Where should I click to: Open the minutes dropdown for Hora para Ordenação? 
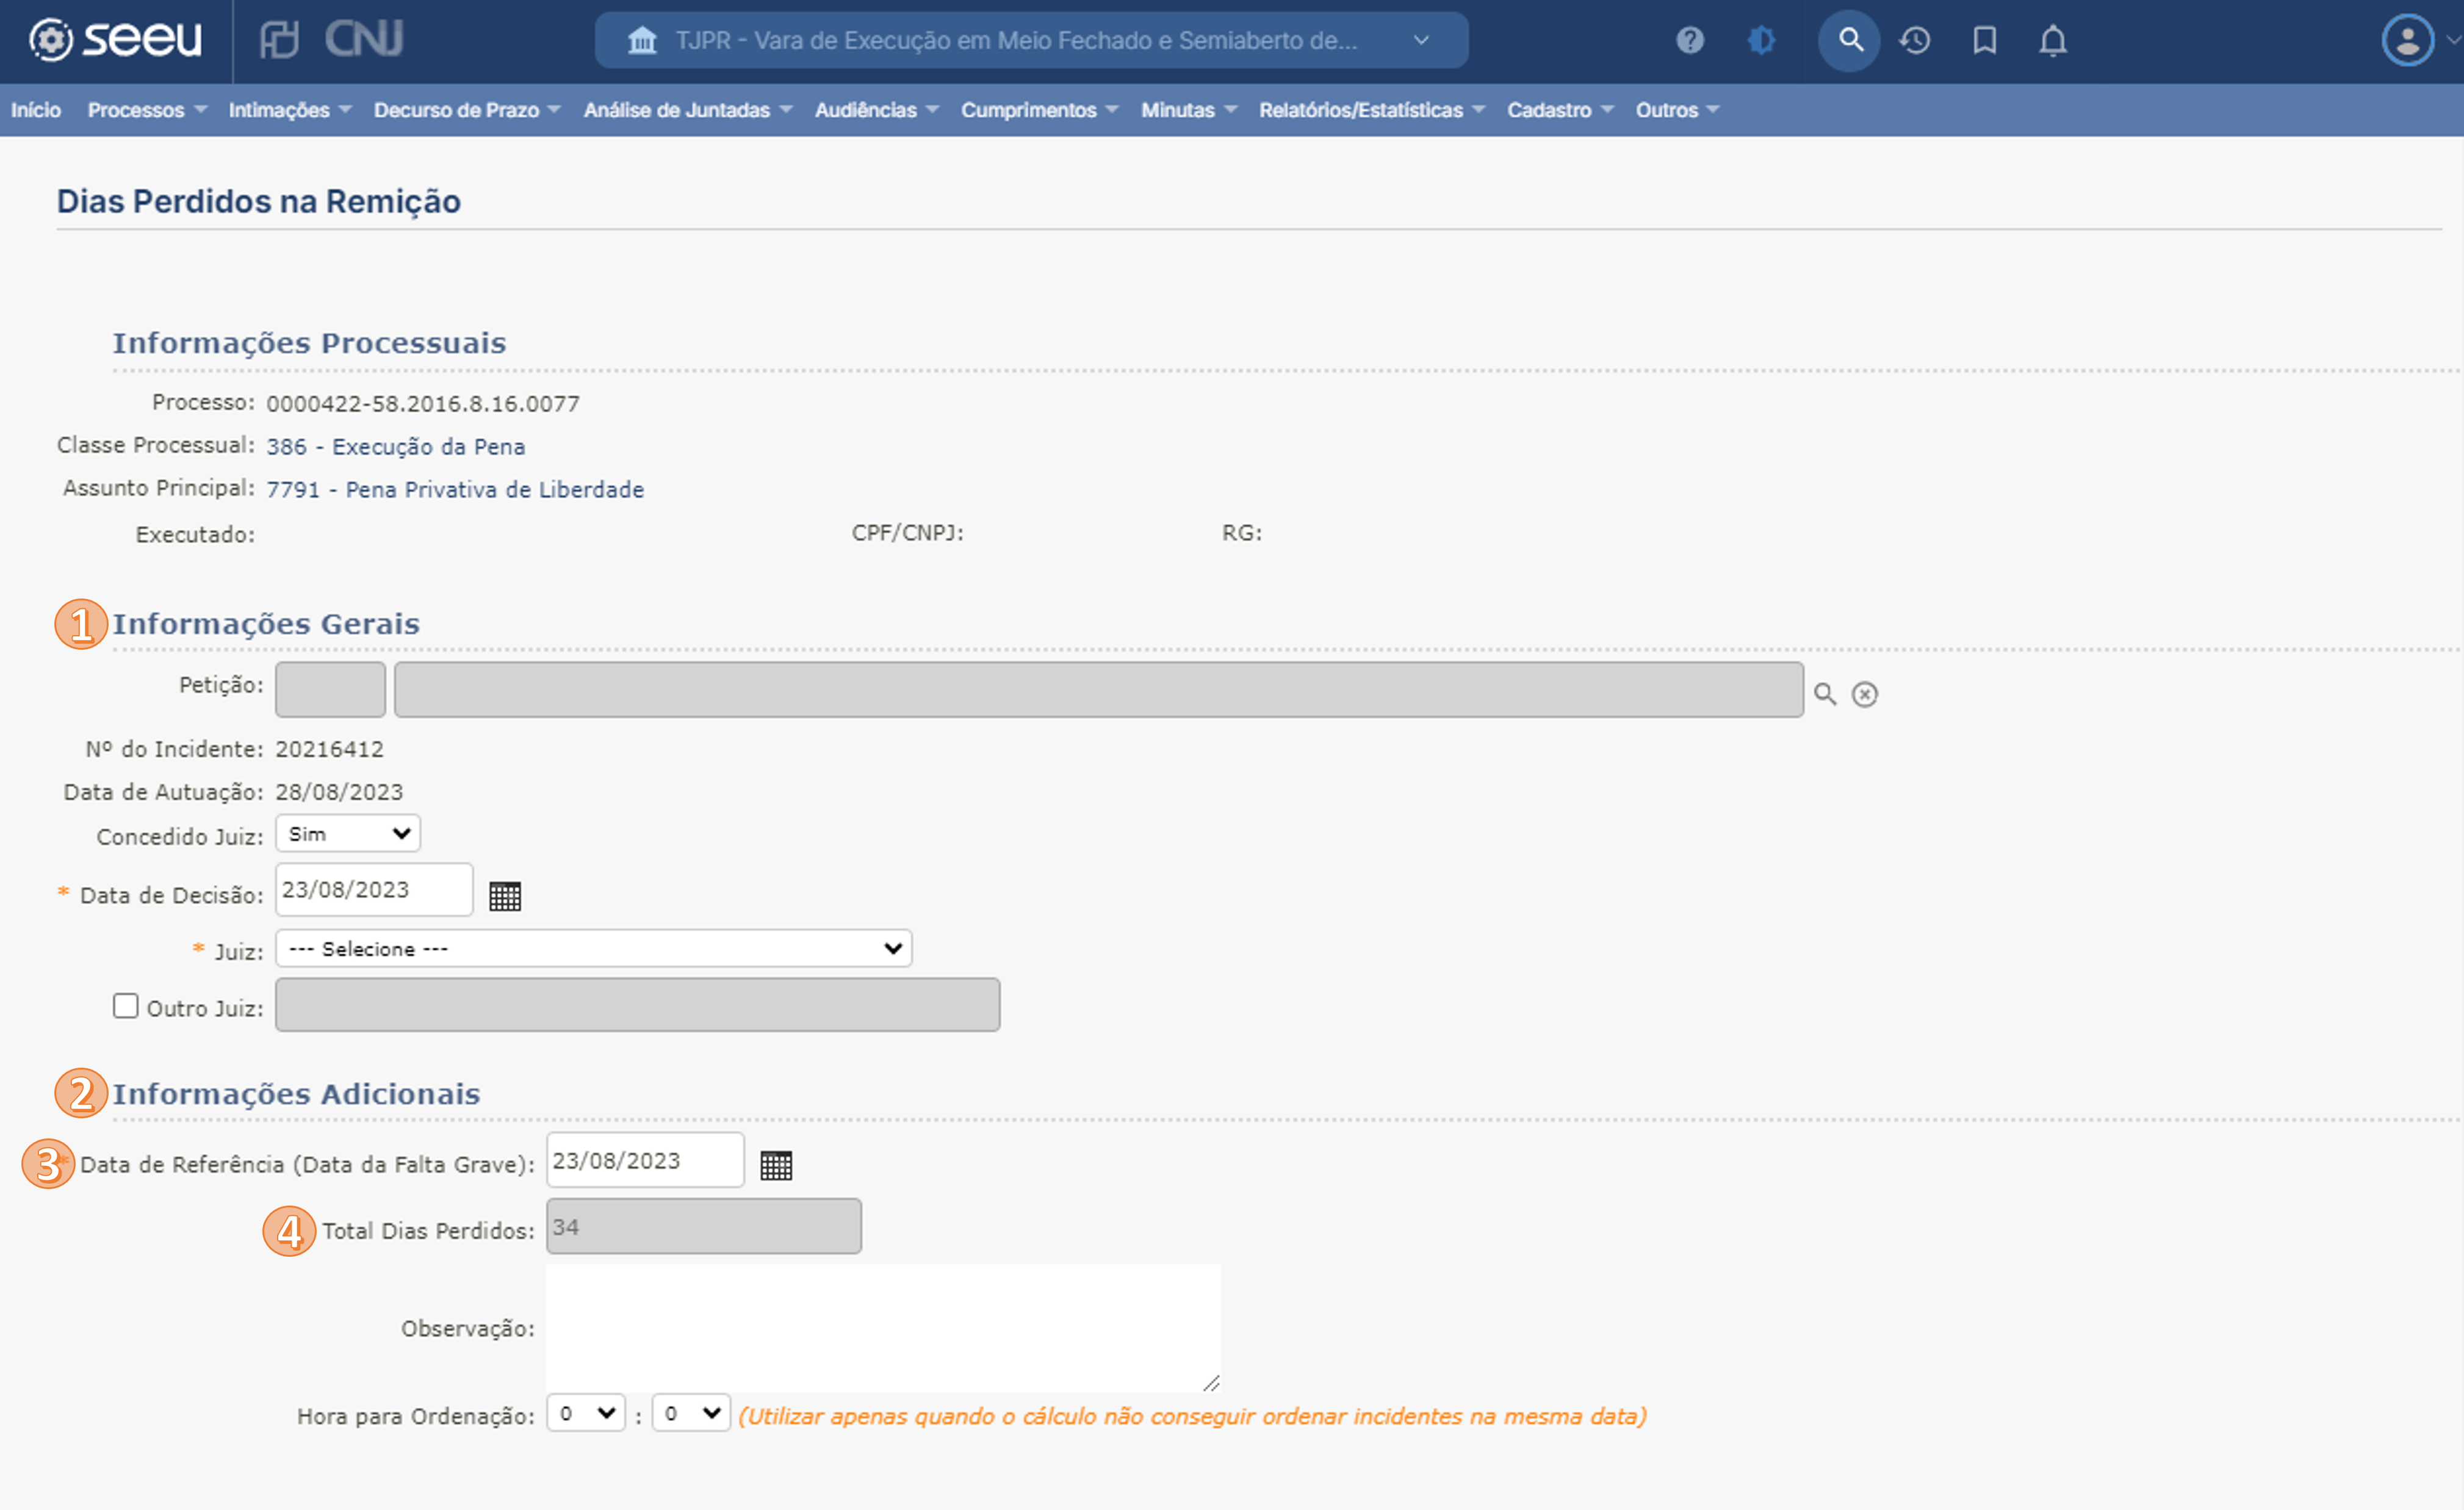[x=691, y=1413]
